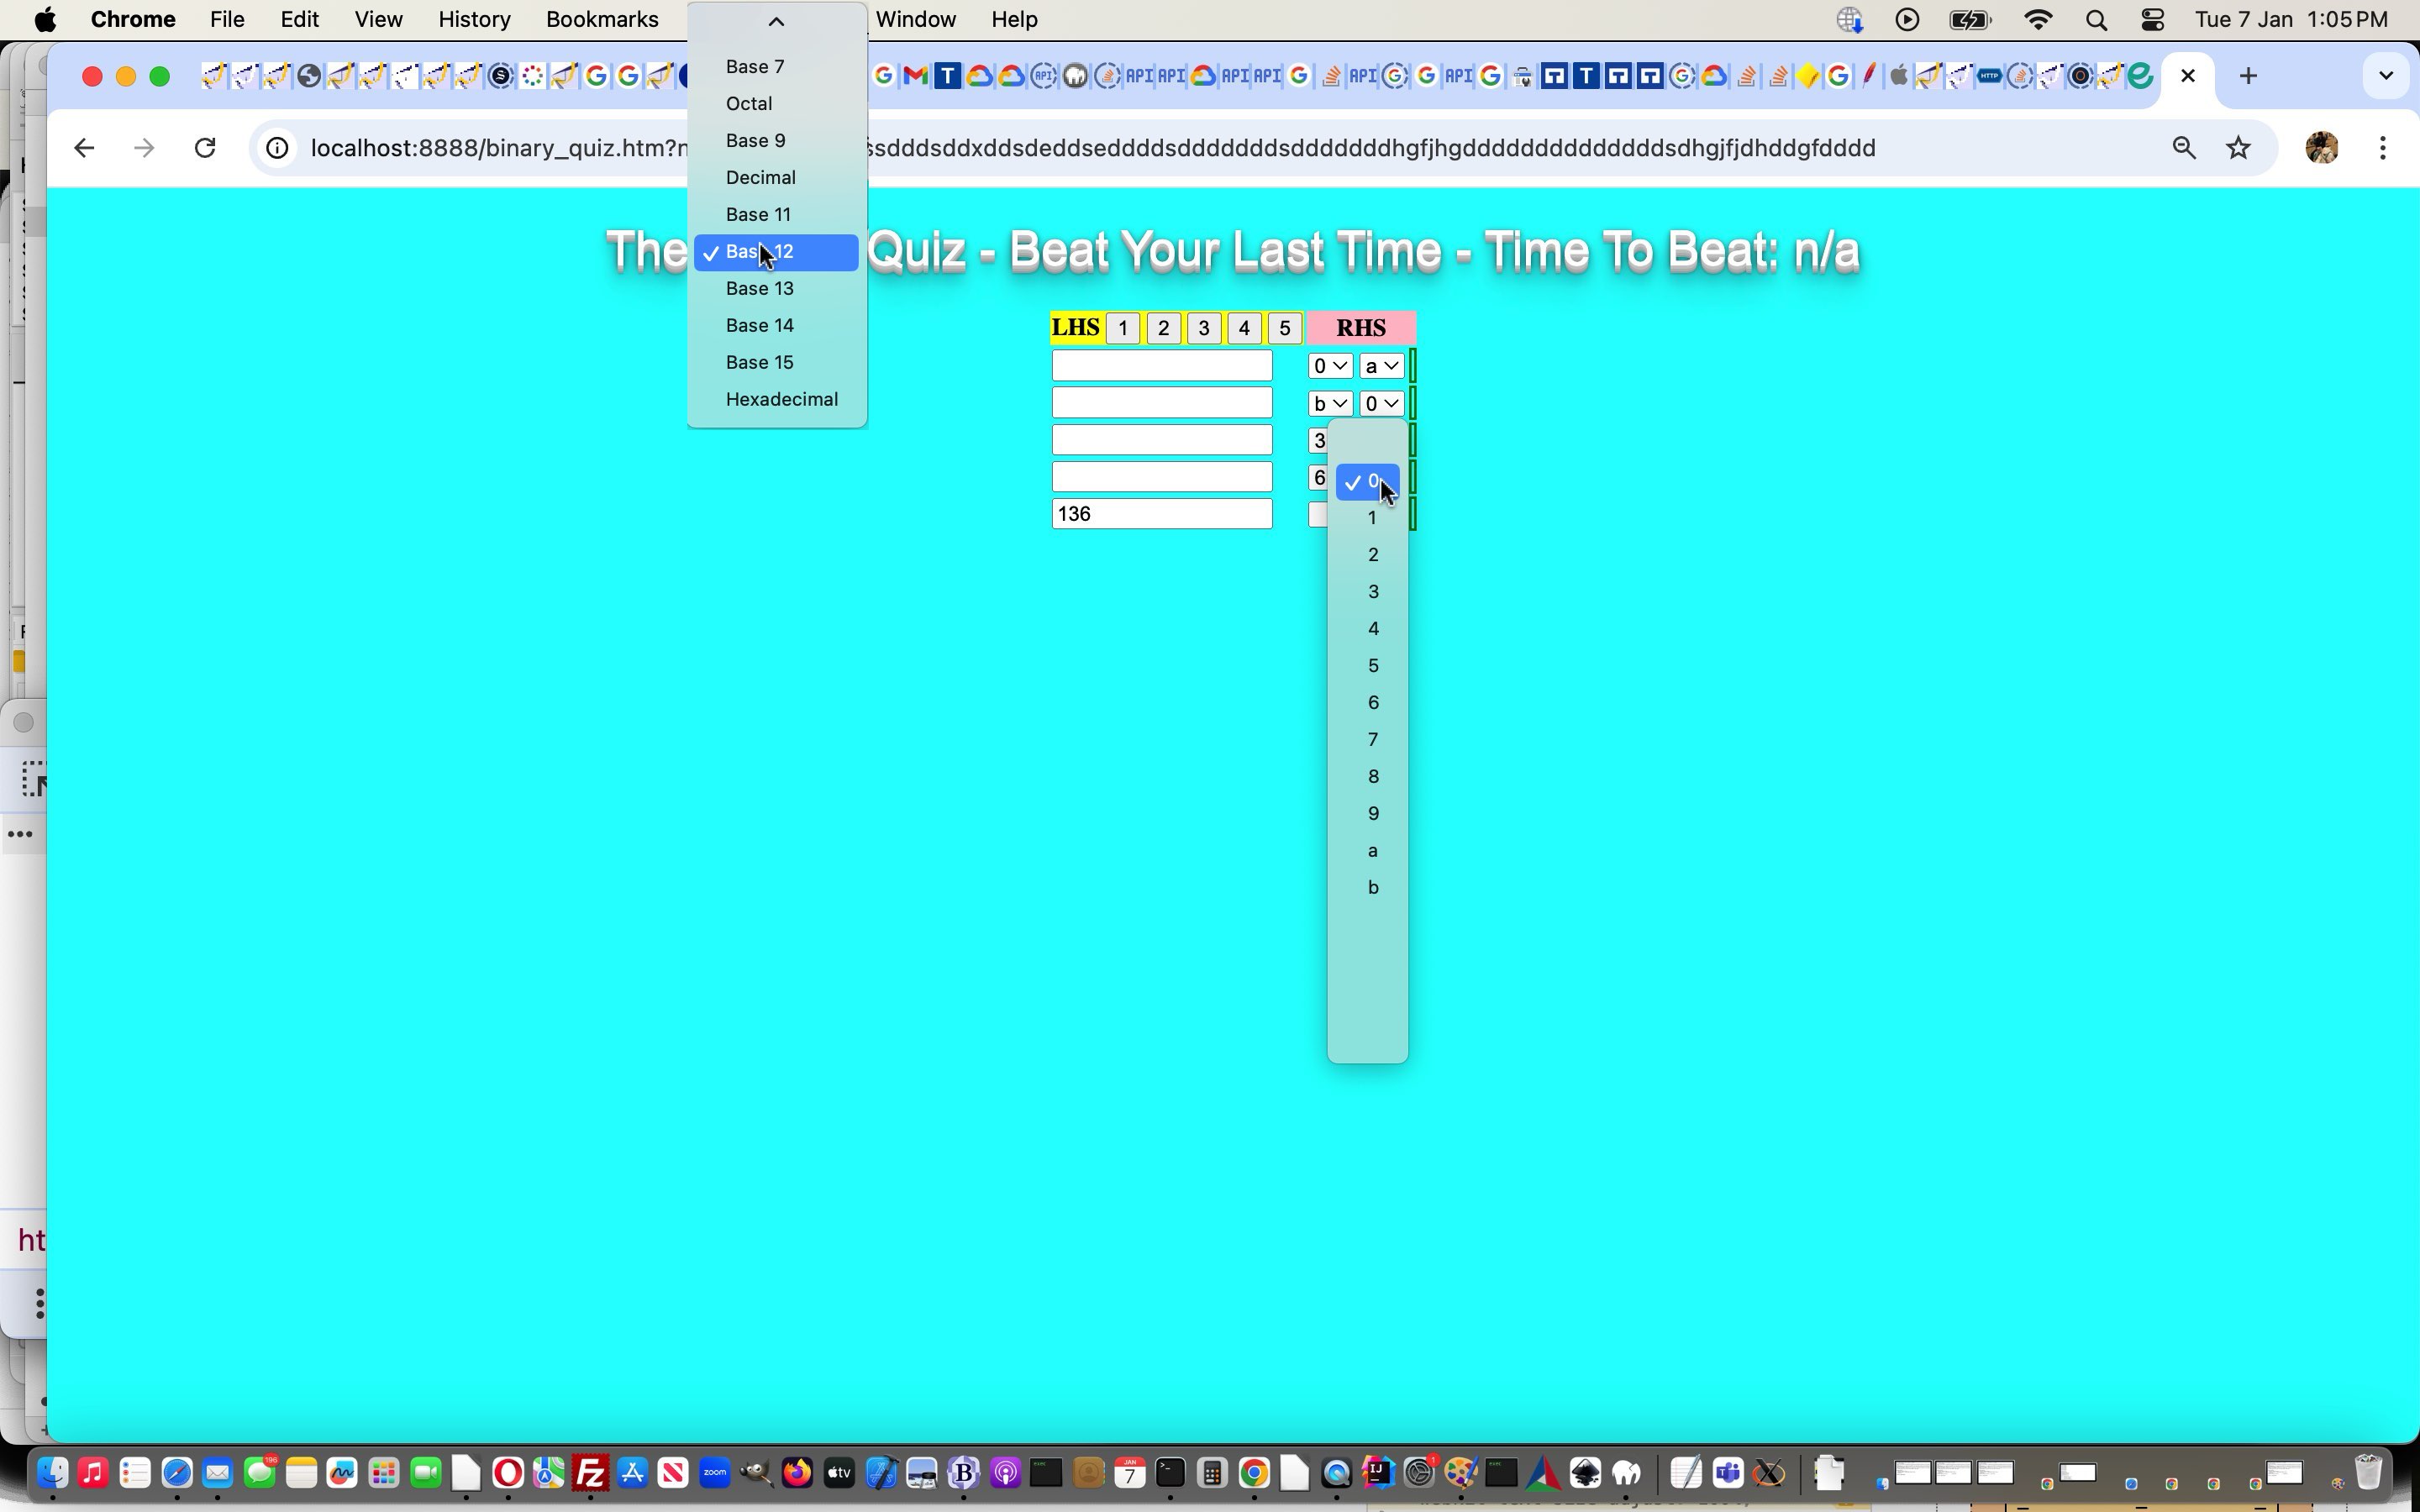Open Control Center in the menu bar
Viewport: 2420px width, 1512px height.
[2152, 20]
